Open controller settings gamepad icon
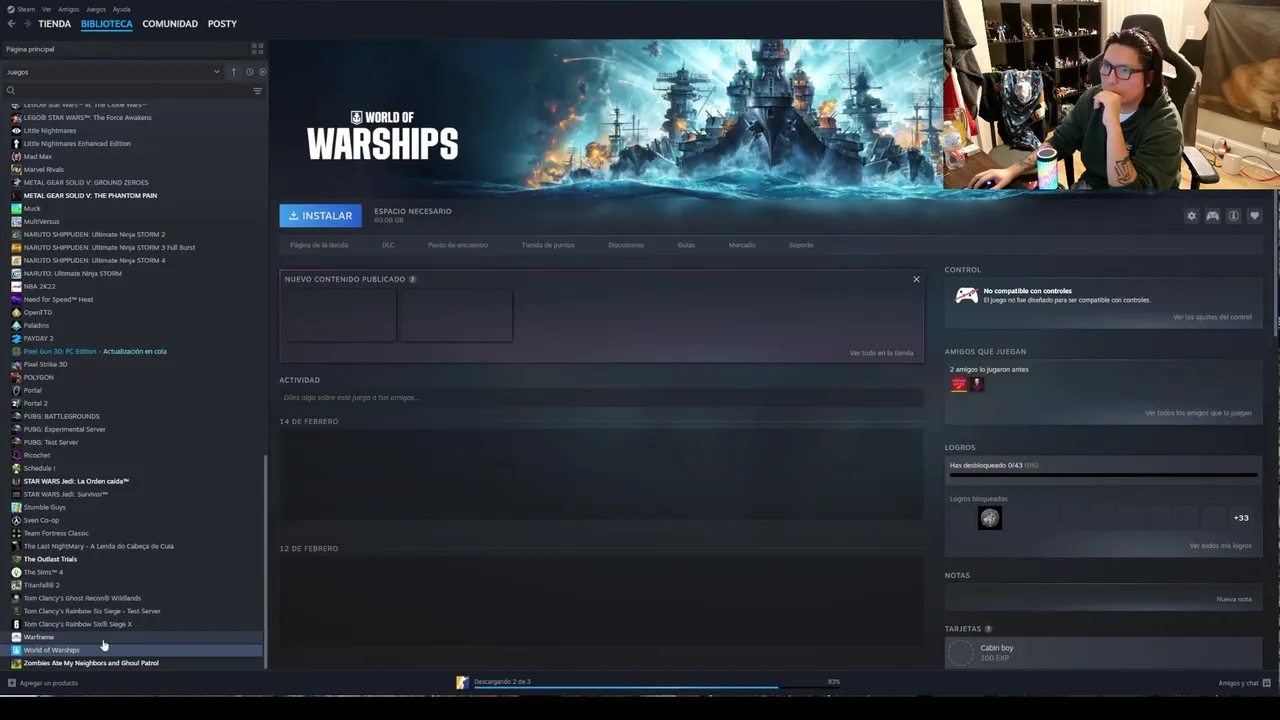The height and width of the screenshot is (720, 1280). coord(1212,216)
